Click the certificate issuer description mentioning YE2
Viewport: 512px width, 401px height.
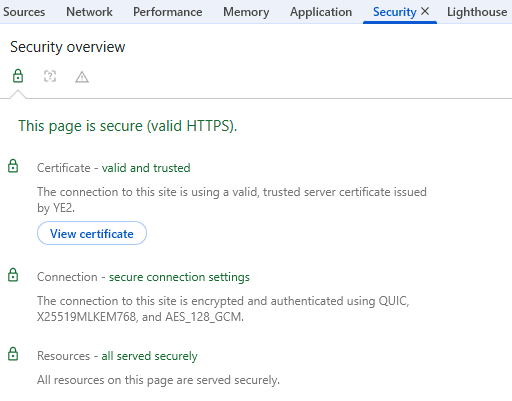click(x=232, y=200)
